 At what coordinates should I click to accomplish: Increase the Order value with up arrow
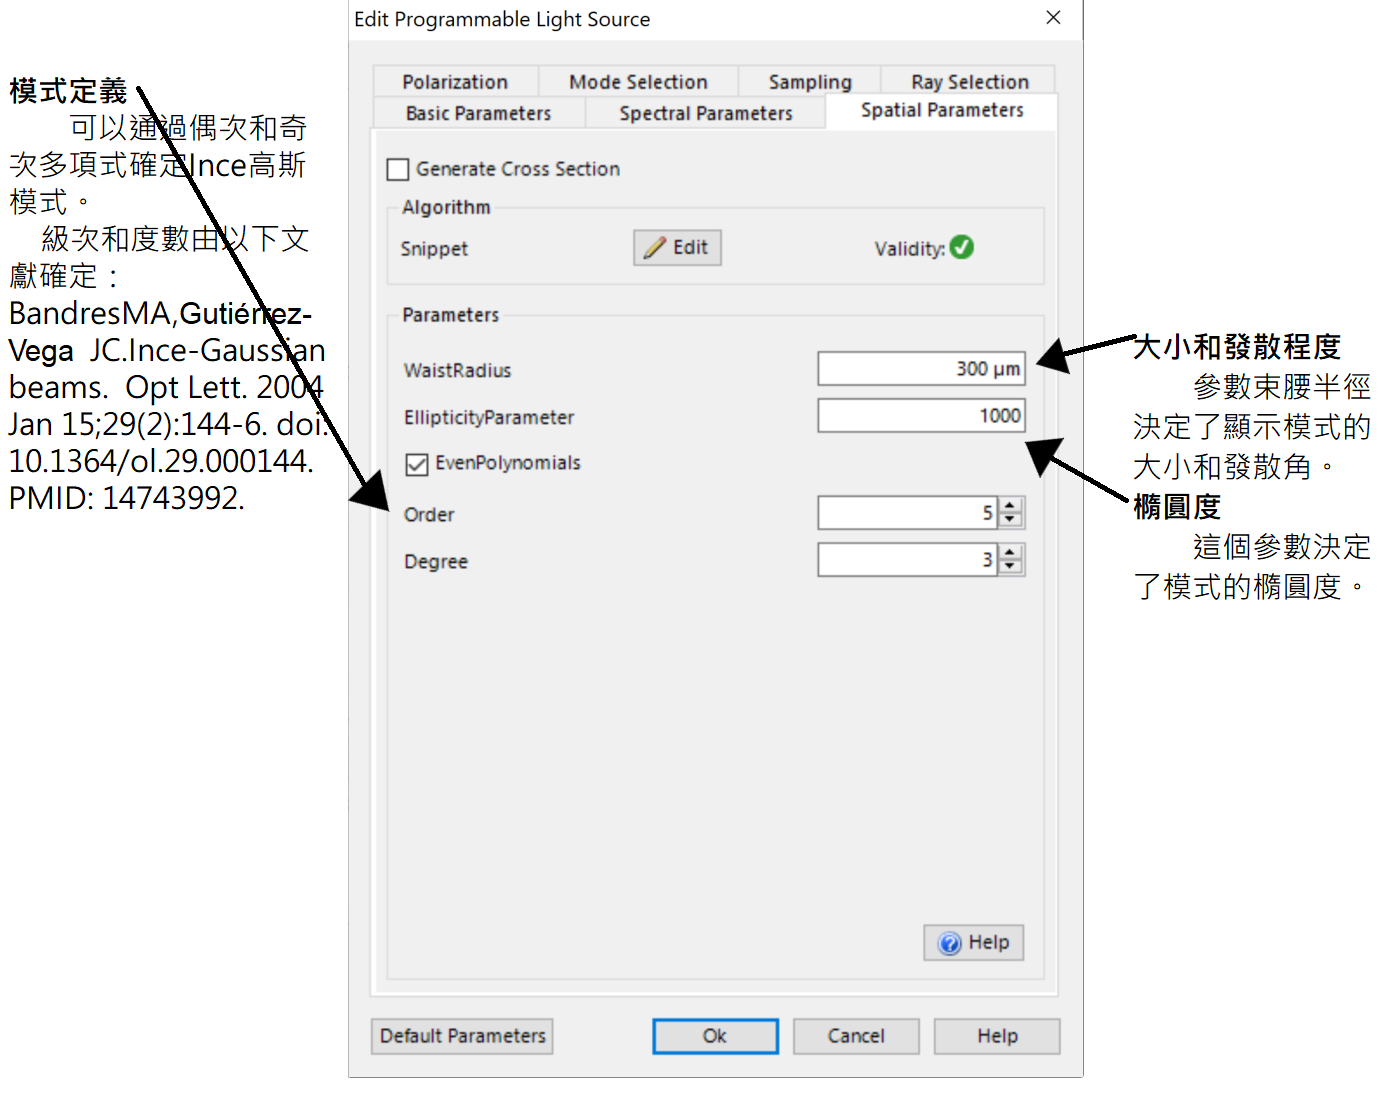coord(1011,506)
